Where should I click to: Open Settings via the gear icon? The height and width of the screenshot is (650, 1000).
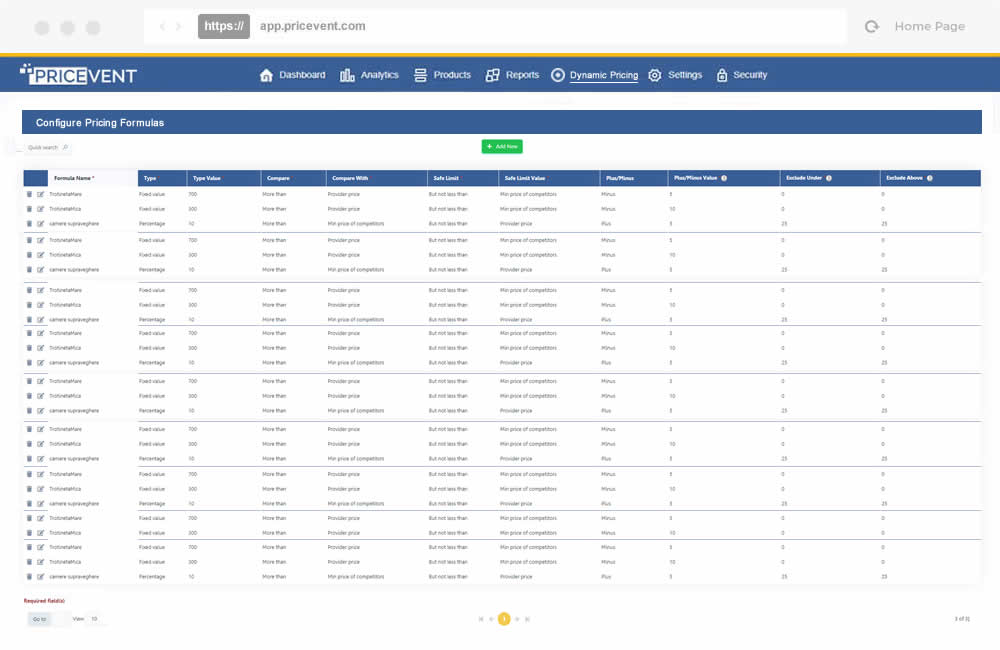pos(654,75)
